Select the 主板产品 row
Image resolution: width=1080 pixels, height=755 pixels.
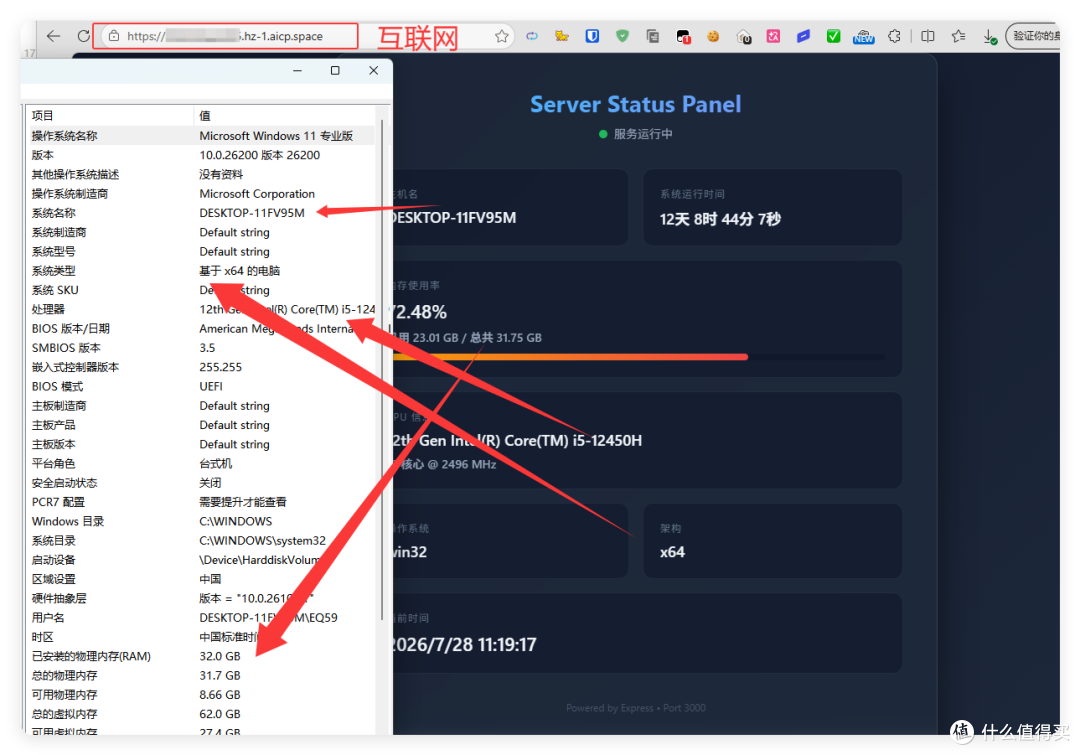coord(201,425)
